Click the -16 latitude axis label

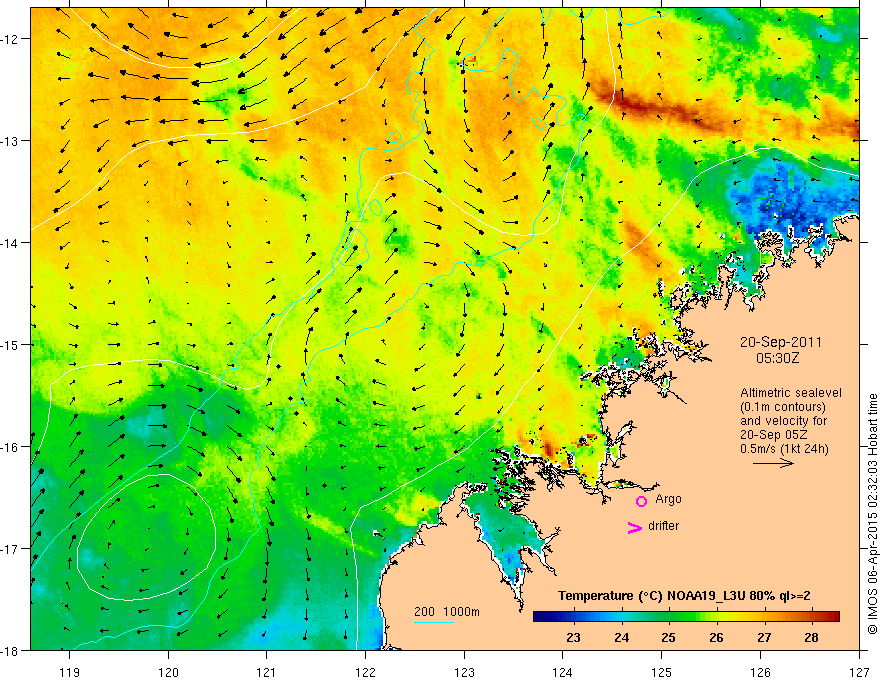click(x=11, y=447)
